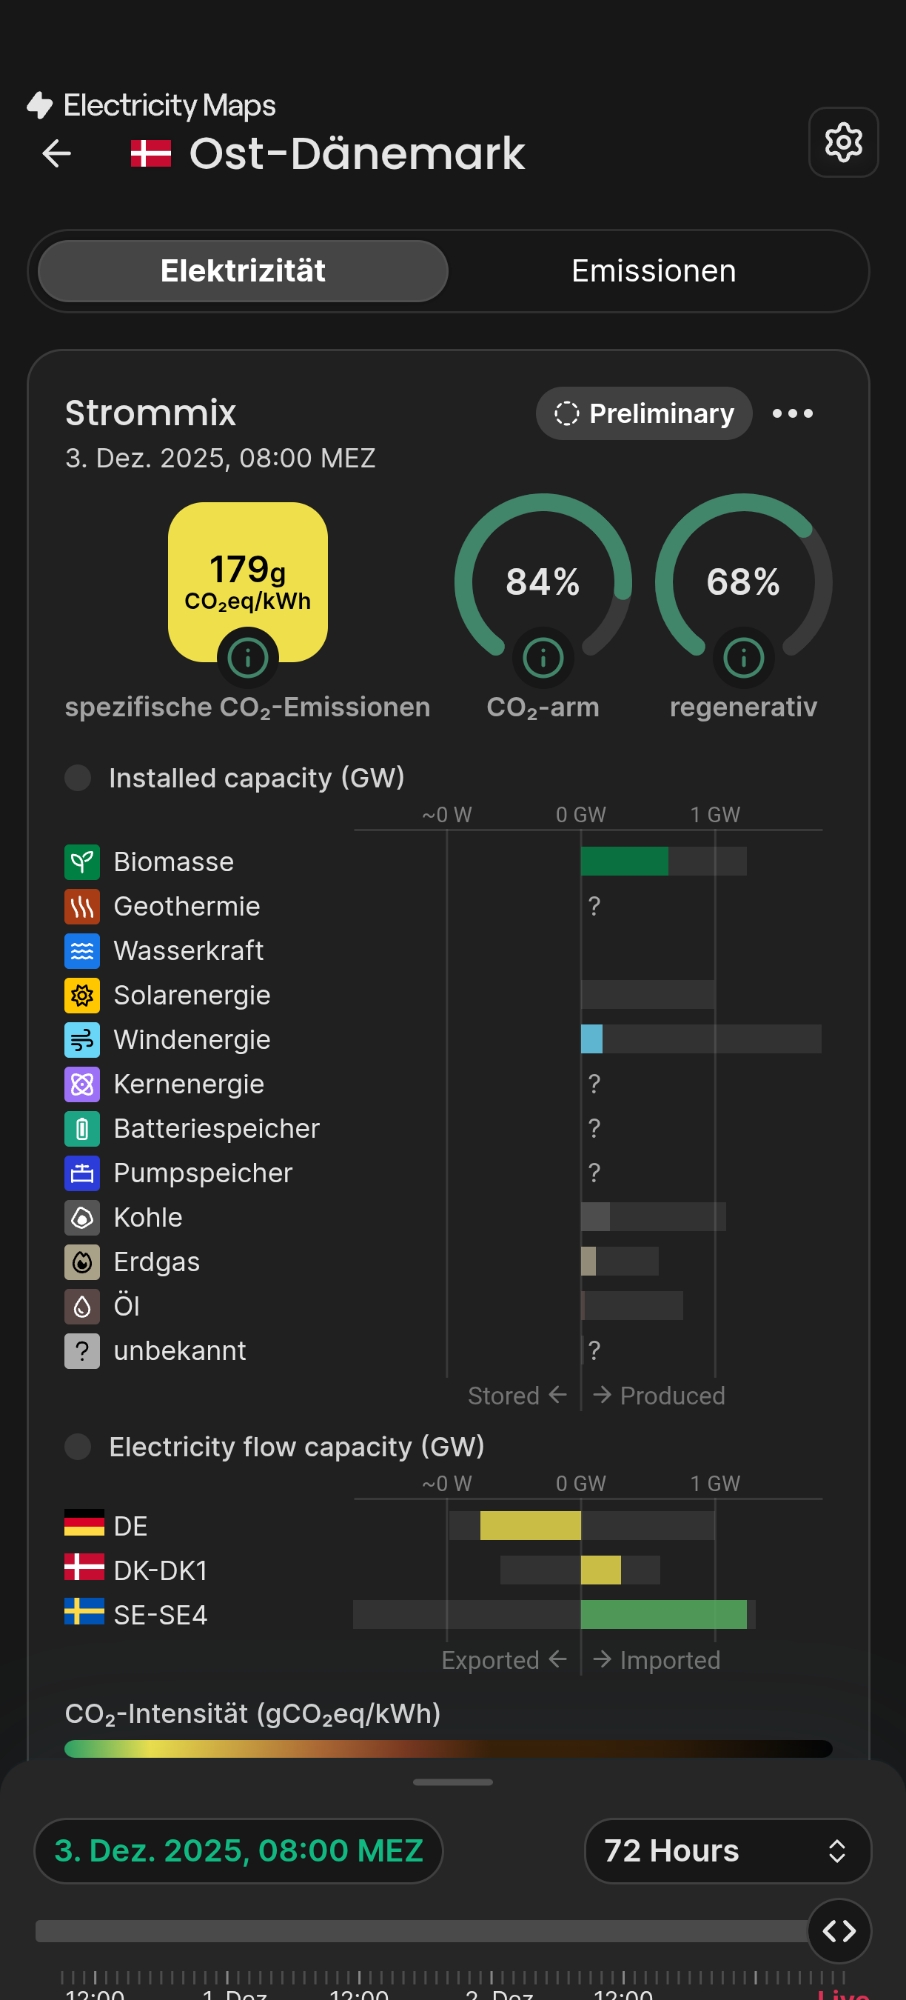Open the 72 Hours time range dropdown
The height and width of the screenshot is (2000, 906).
click(727, 1851)
